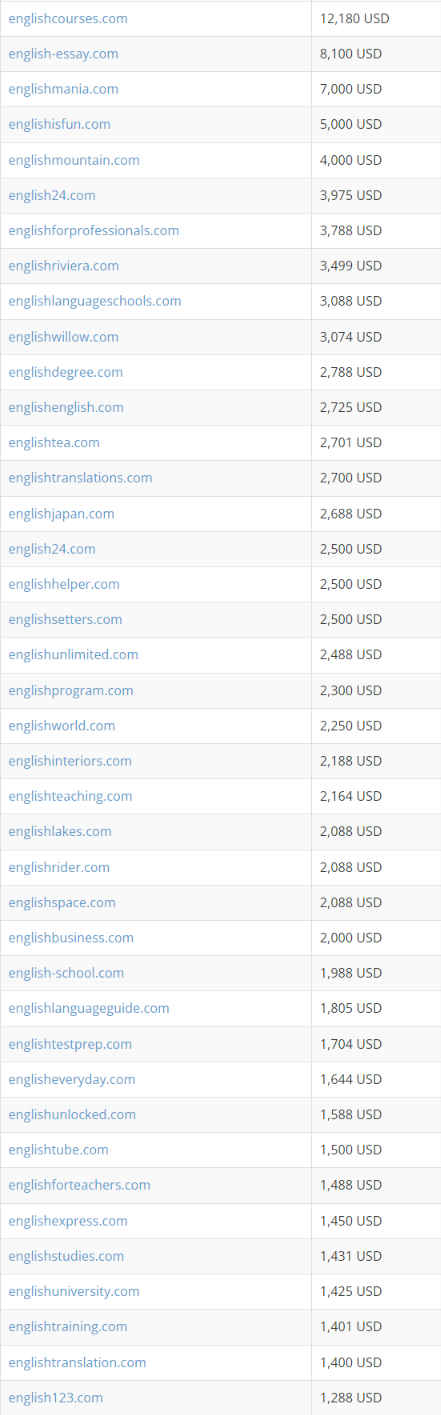Open englishlanguageschools.com link
The height and width of the screenshot is (1415, 441).
click(95, 301)
